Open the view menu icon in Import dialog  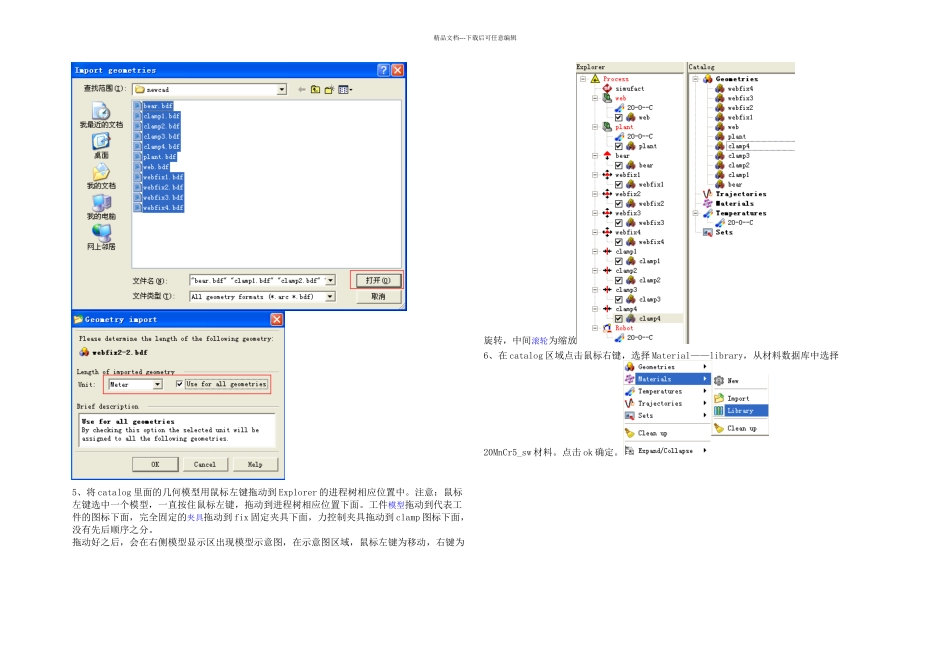(345, 90)
